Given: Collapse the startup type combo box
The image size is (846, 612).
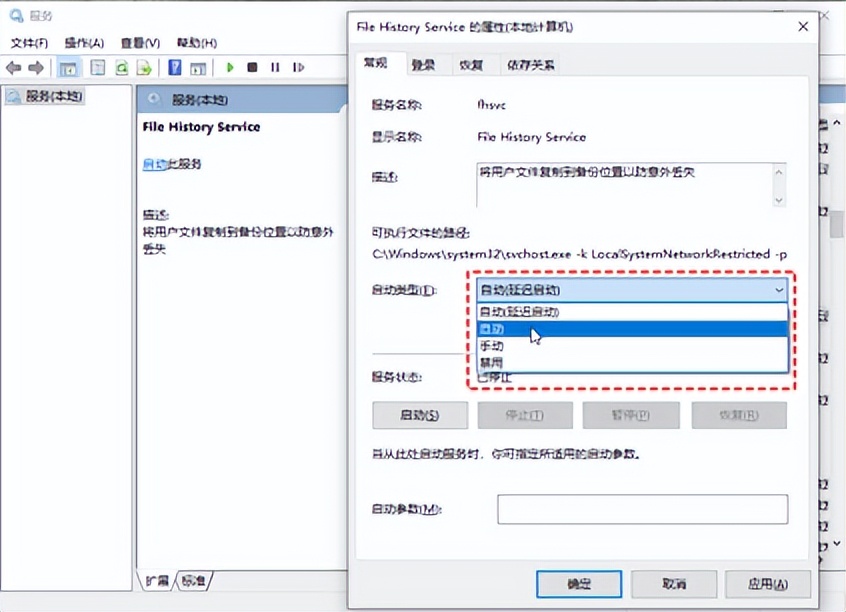Looking at the screenshot, I should (779, 290).
